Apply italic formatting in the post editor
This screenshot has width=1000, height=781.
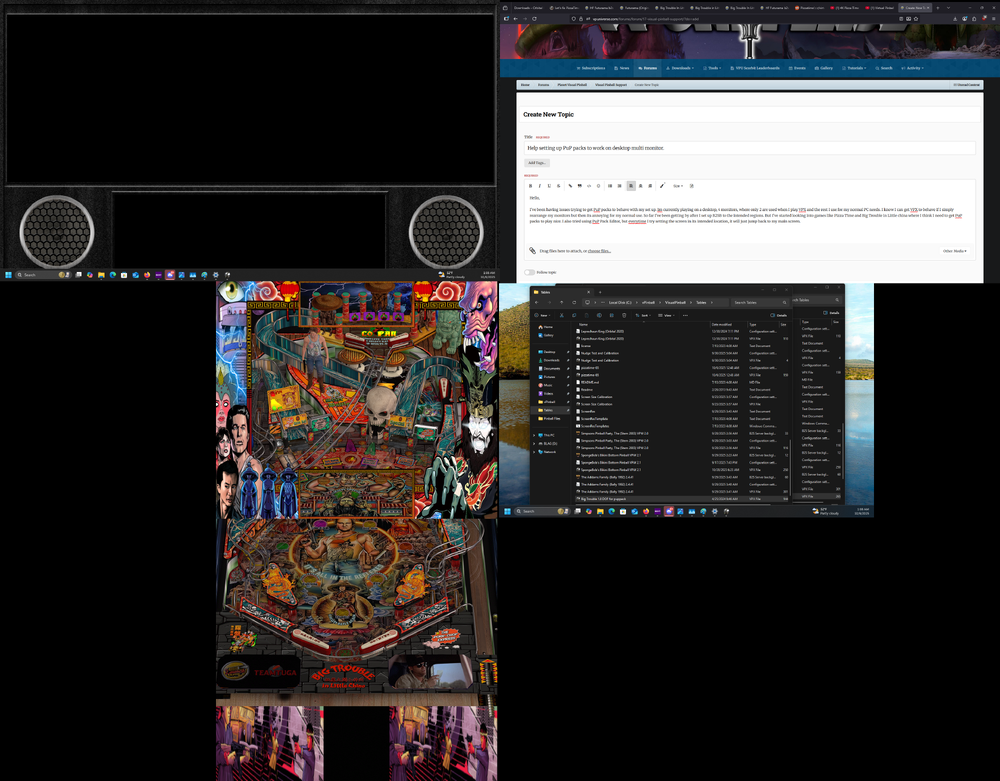point(540,186)
